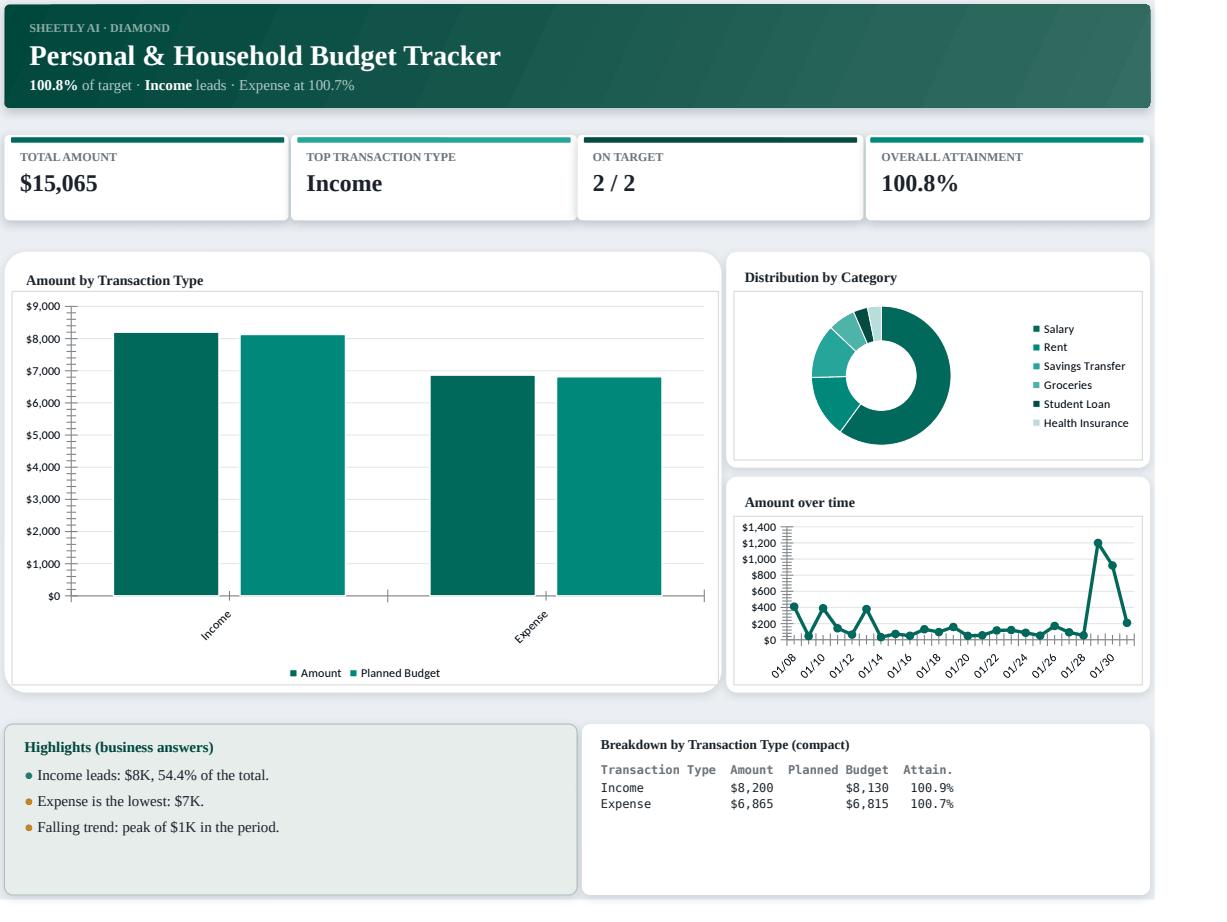Click the Savings Transfer legend swatch
The width and height of the screenshot is (1227, 922).
(1036, 366)
